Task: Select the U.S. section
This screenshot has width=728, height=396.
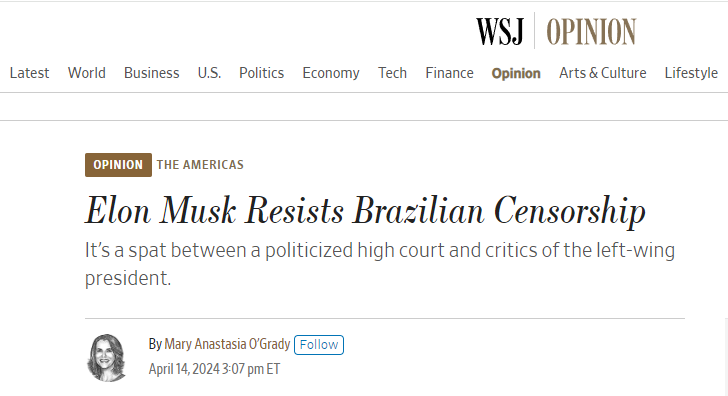Action: pyautogui.click(x=209, y=73)
